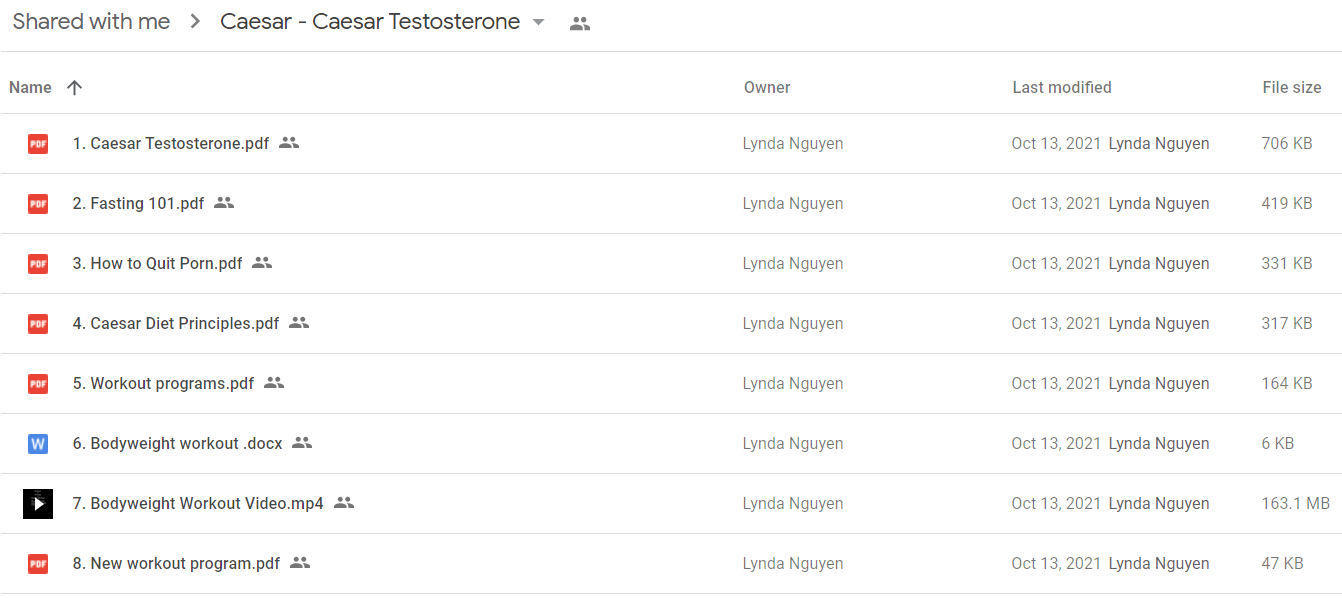Click the PDF icon for Workout programs.pdf
Image resolution: width=1342 pixels, height=598 pixels.
[38, 383]
